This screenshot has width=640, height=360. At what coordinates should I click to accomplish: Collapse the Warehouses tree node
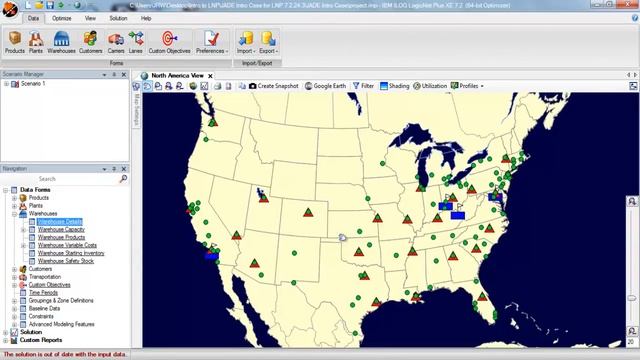click(x=14, y=214)
